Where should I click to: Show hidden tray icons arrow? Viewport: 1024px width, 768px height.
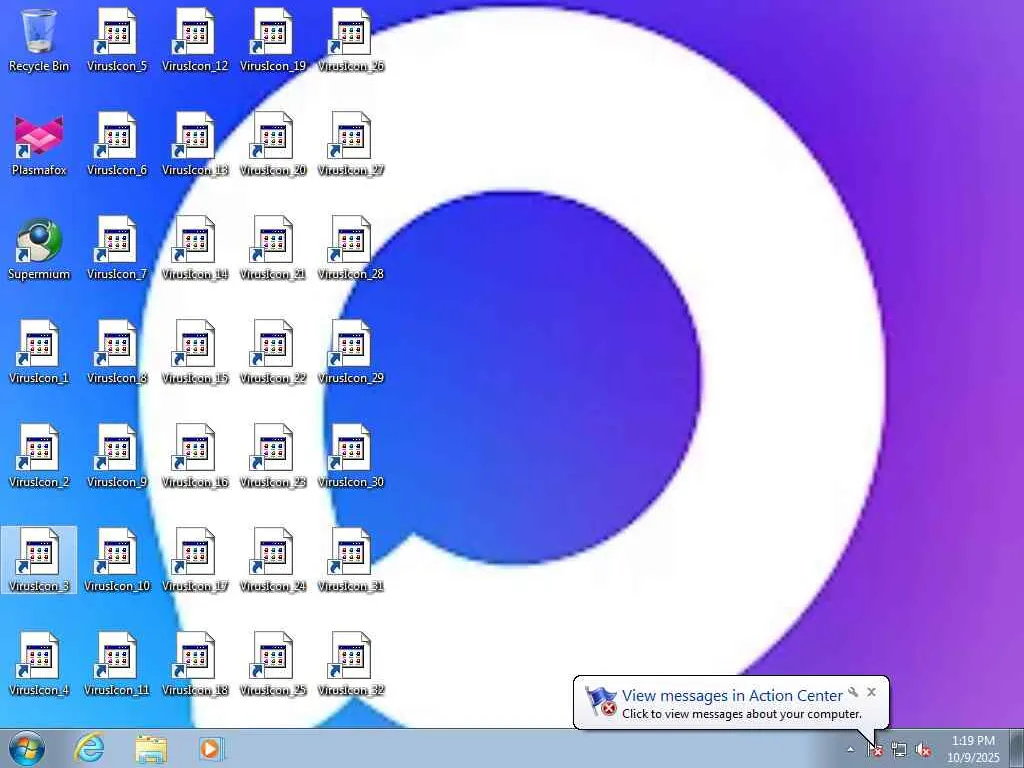850,749
